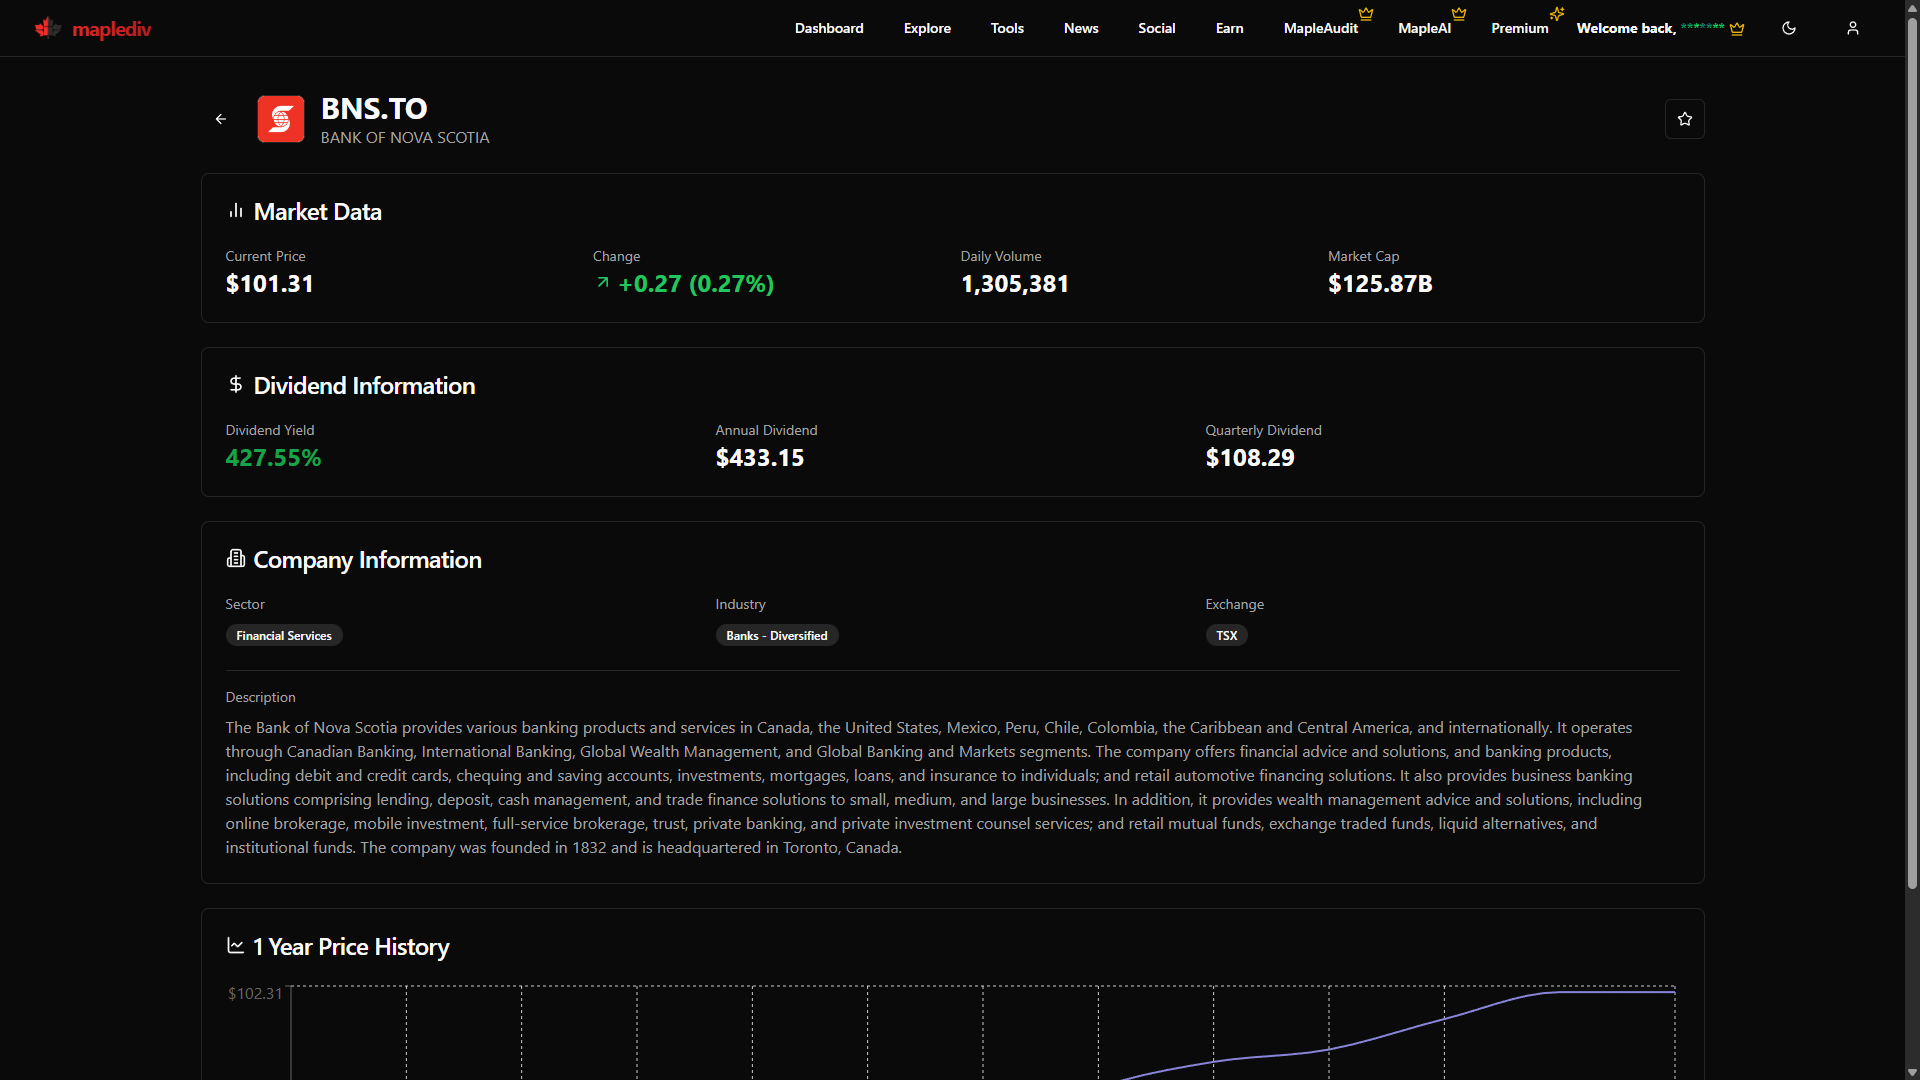This screenshot has height=1080, width=1920.
Task: Click the MapleAI sparkle icon
Action: 1557,13
